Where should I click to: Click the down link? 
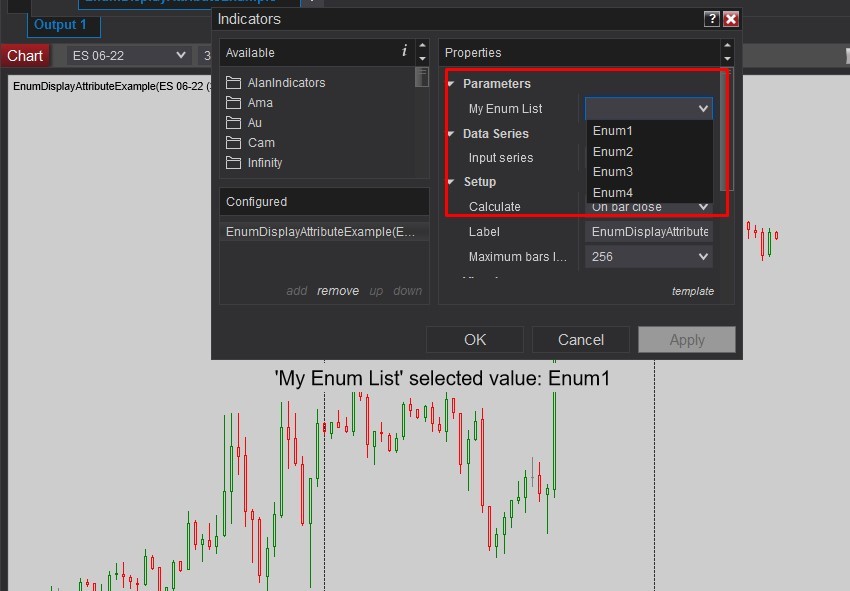tap(408, 291)
